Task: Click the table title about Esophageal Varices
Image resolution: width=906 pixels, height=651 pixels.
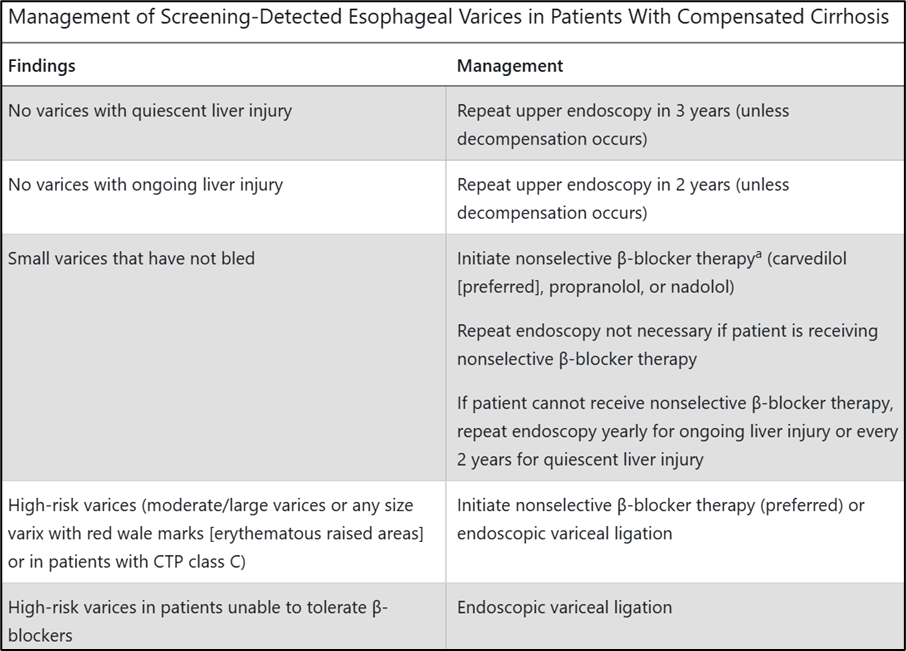Action: pos(448,17)
